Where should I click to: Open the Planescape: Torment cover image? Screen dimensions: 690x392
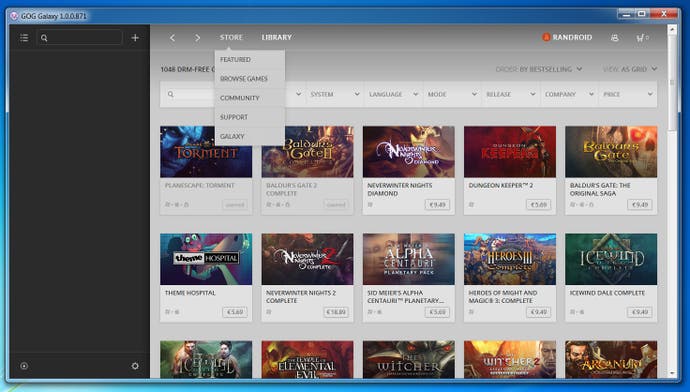coord(206,152)
